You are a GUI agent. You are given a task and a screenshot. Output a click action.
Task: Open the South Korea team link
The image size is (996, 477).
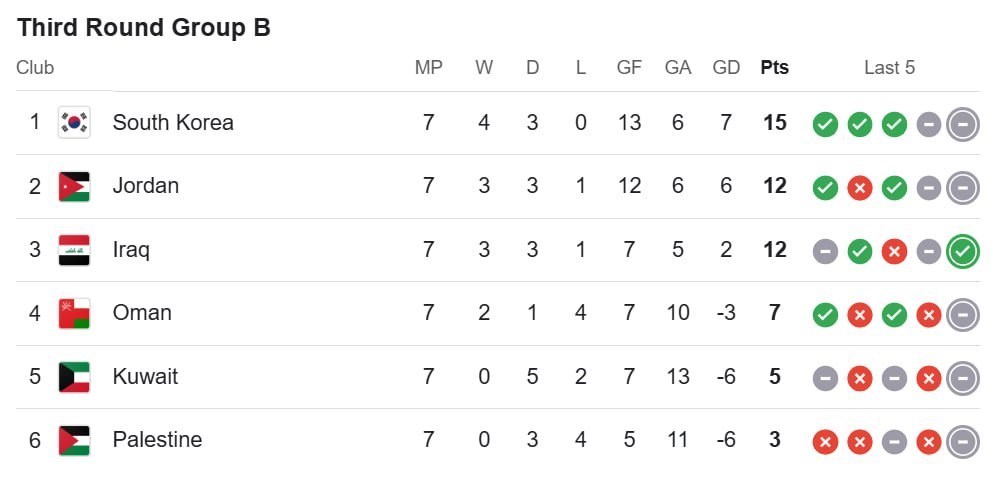pyautogui.click(x=173, y=123)
